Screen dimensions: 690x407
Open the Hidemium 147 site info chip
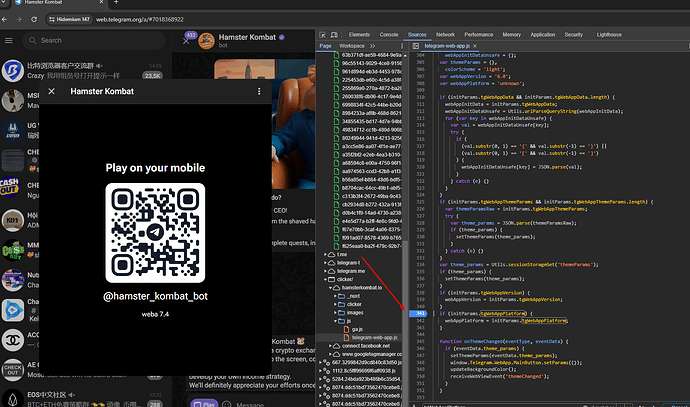click(x=69, y=19)
